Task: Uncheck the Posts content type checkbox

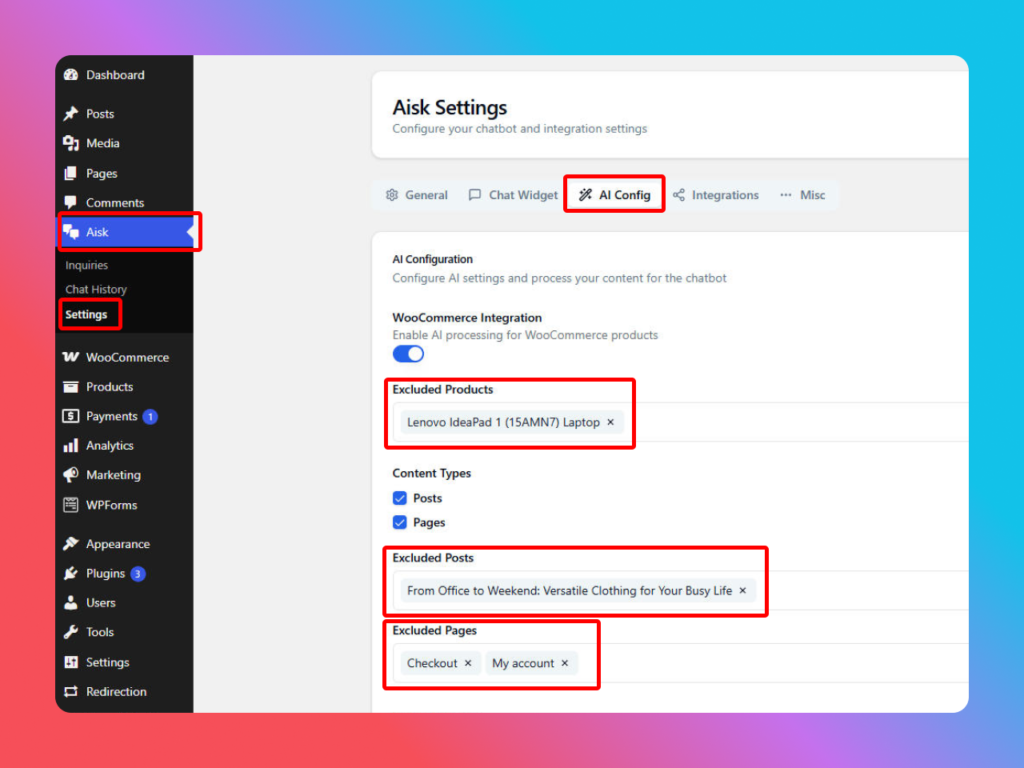Action: 400,498
